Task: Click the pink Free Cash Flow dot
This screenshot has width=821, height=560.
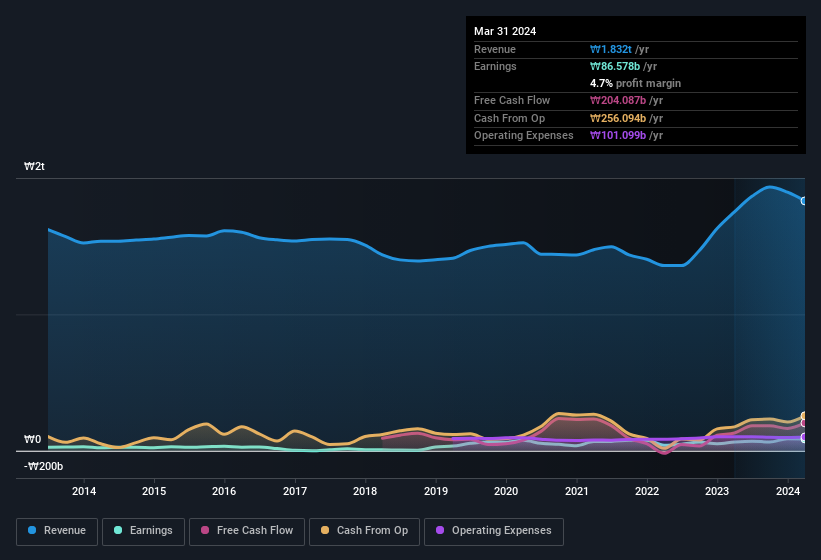Action: (205, 530)
